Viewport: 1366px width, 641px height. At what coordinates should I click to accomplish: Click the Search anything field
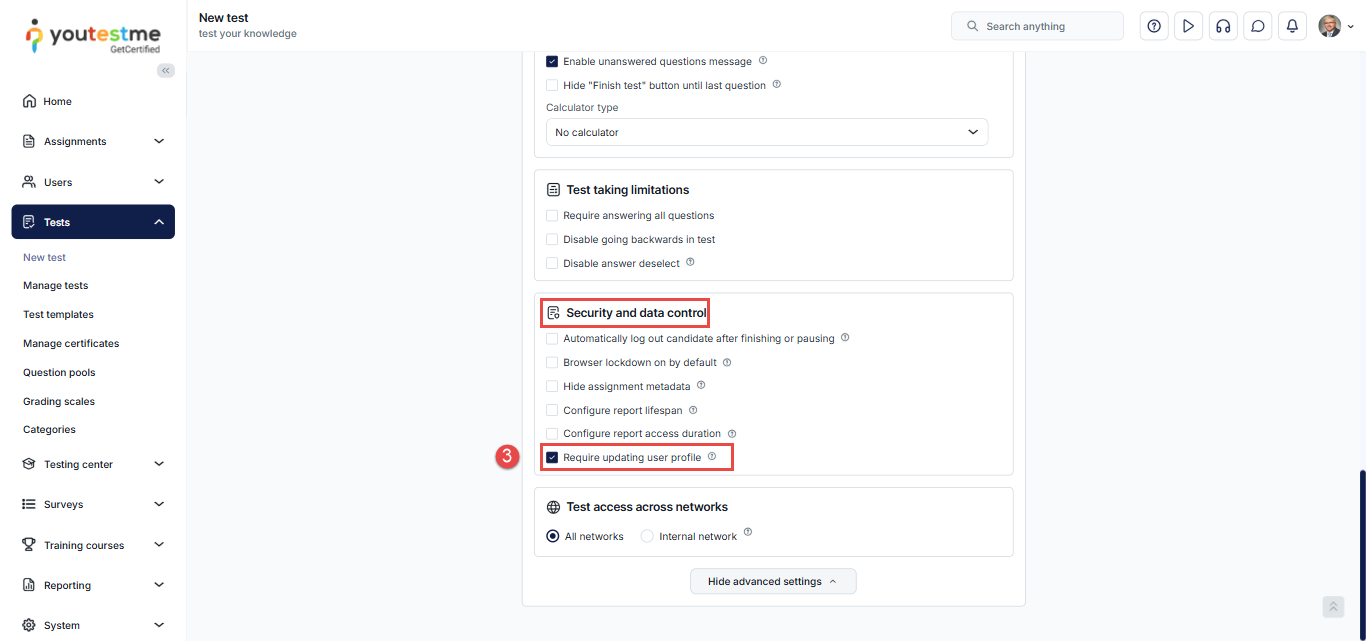(x=1037, y=26)
